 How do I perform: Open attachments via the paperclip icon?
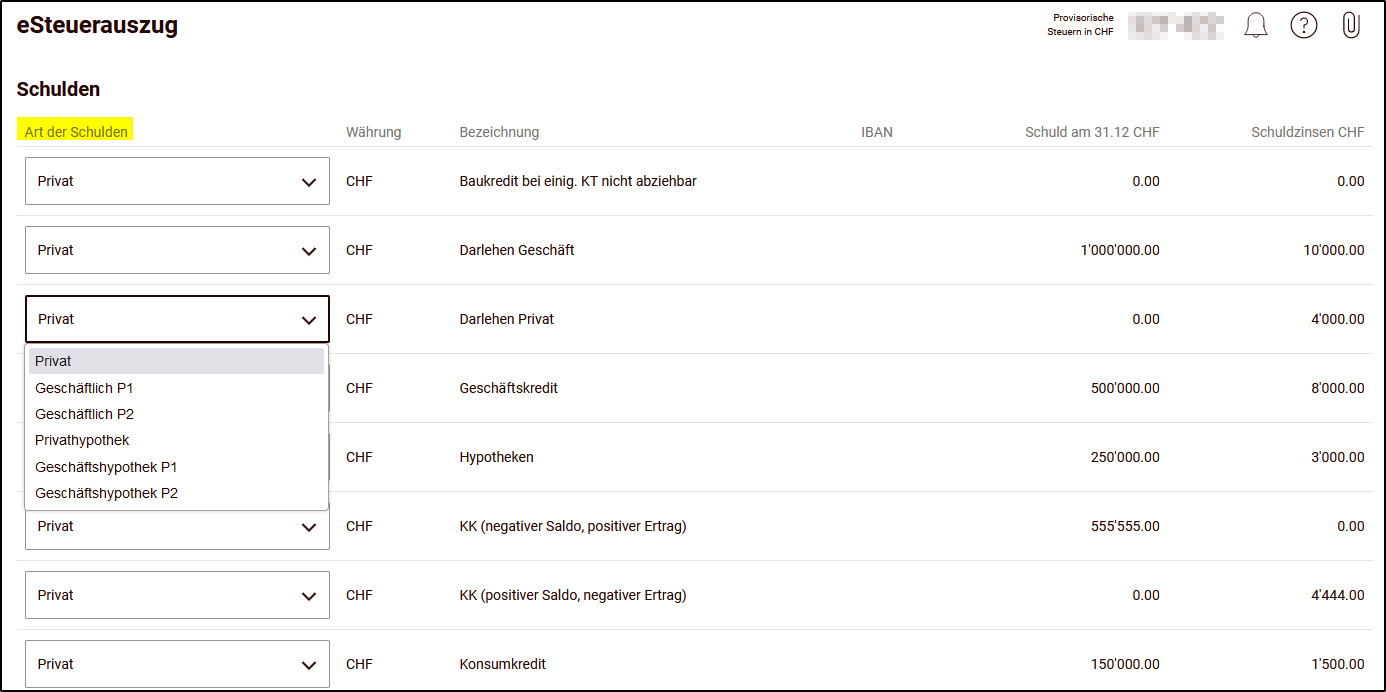point(1351,26)
